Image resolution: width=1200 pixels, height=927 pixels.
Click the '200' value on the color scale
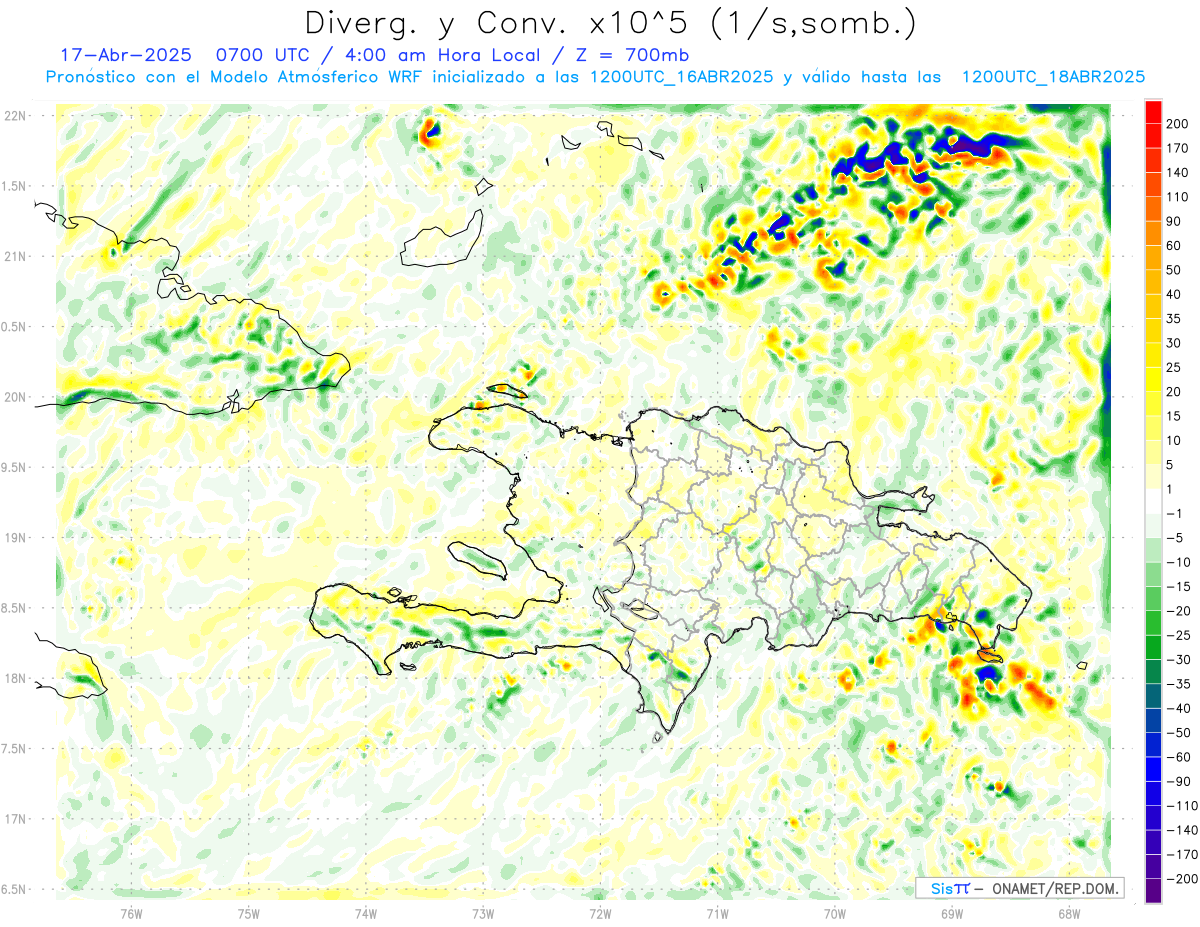(1178, 124)
